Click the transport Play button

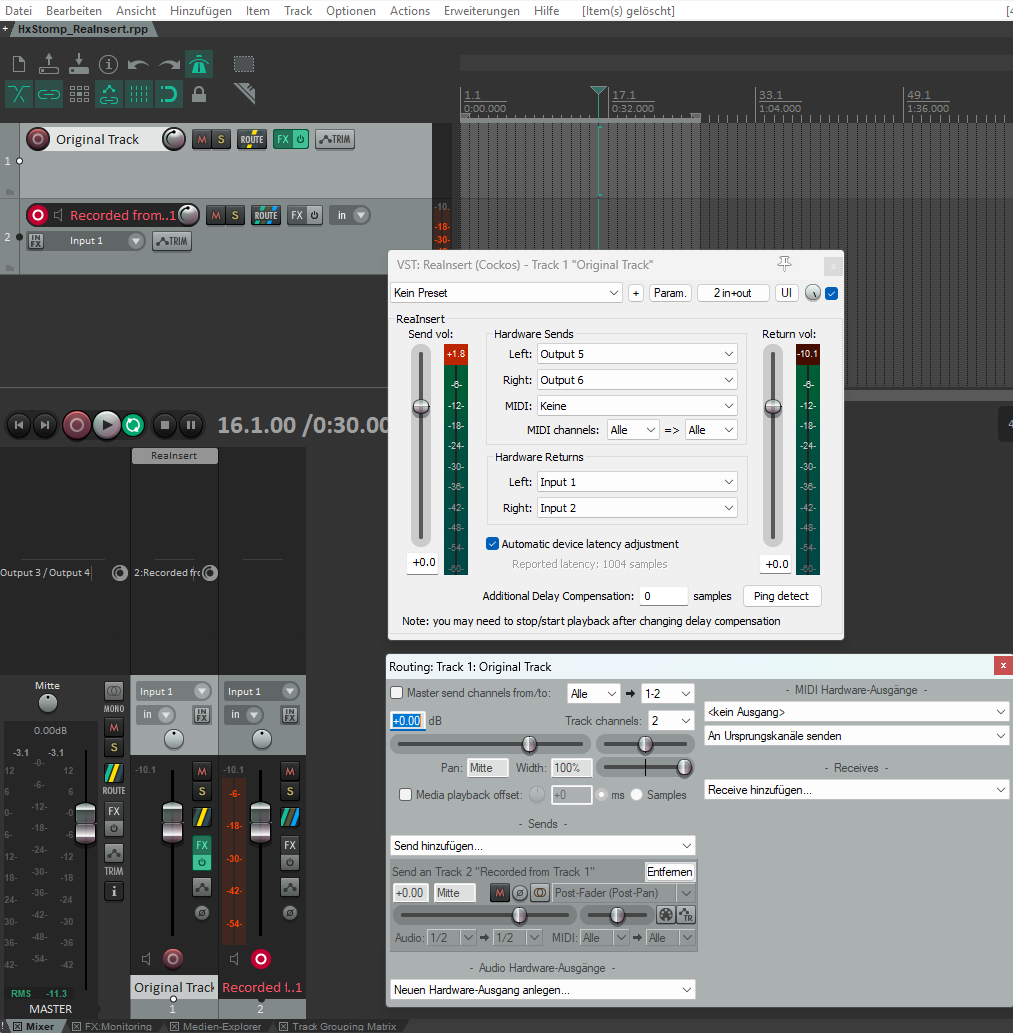coord(106,425)
